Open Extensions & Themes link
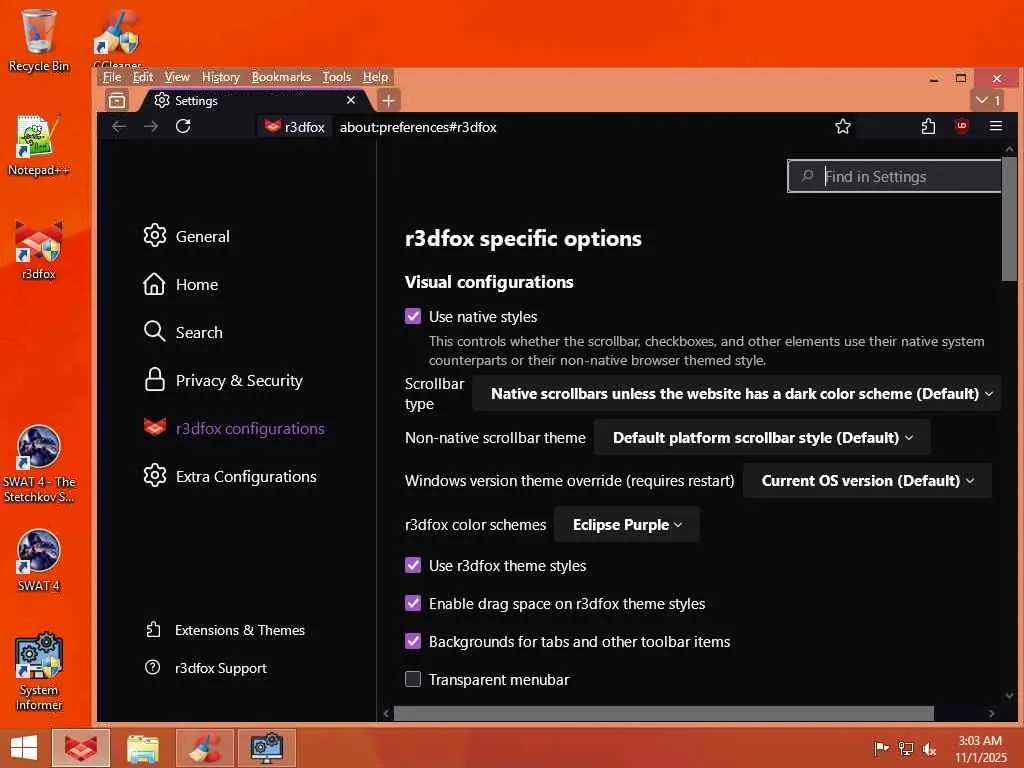Viewport: 1024px width, 768px height. 225,630
